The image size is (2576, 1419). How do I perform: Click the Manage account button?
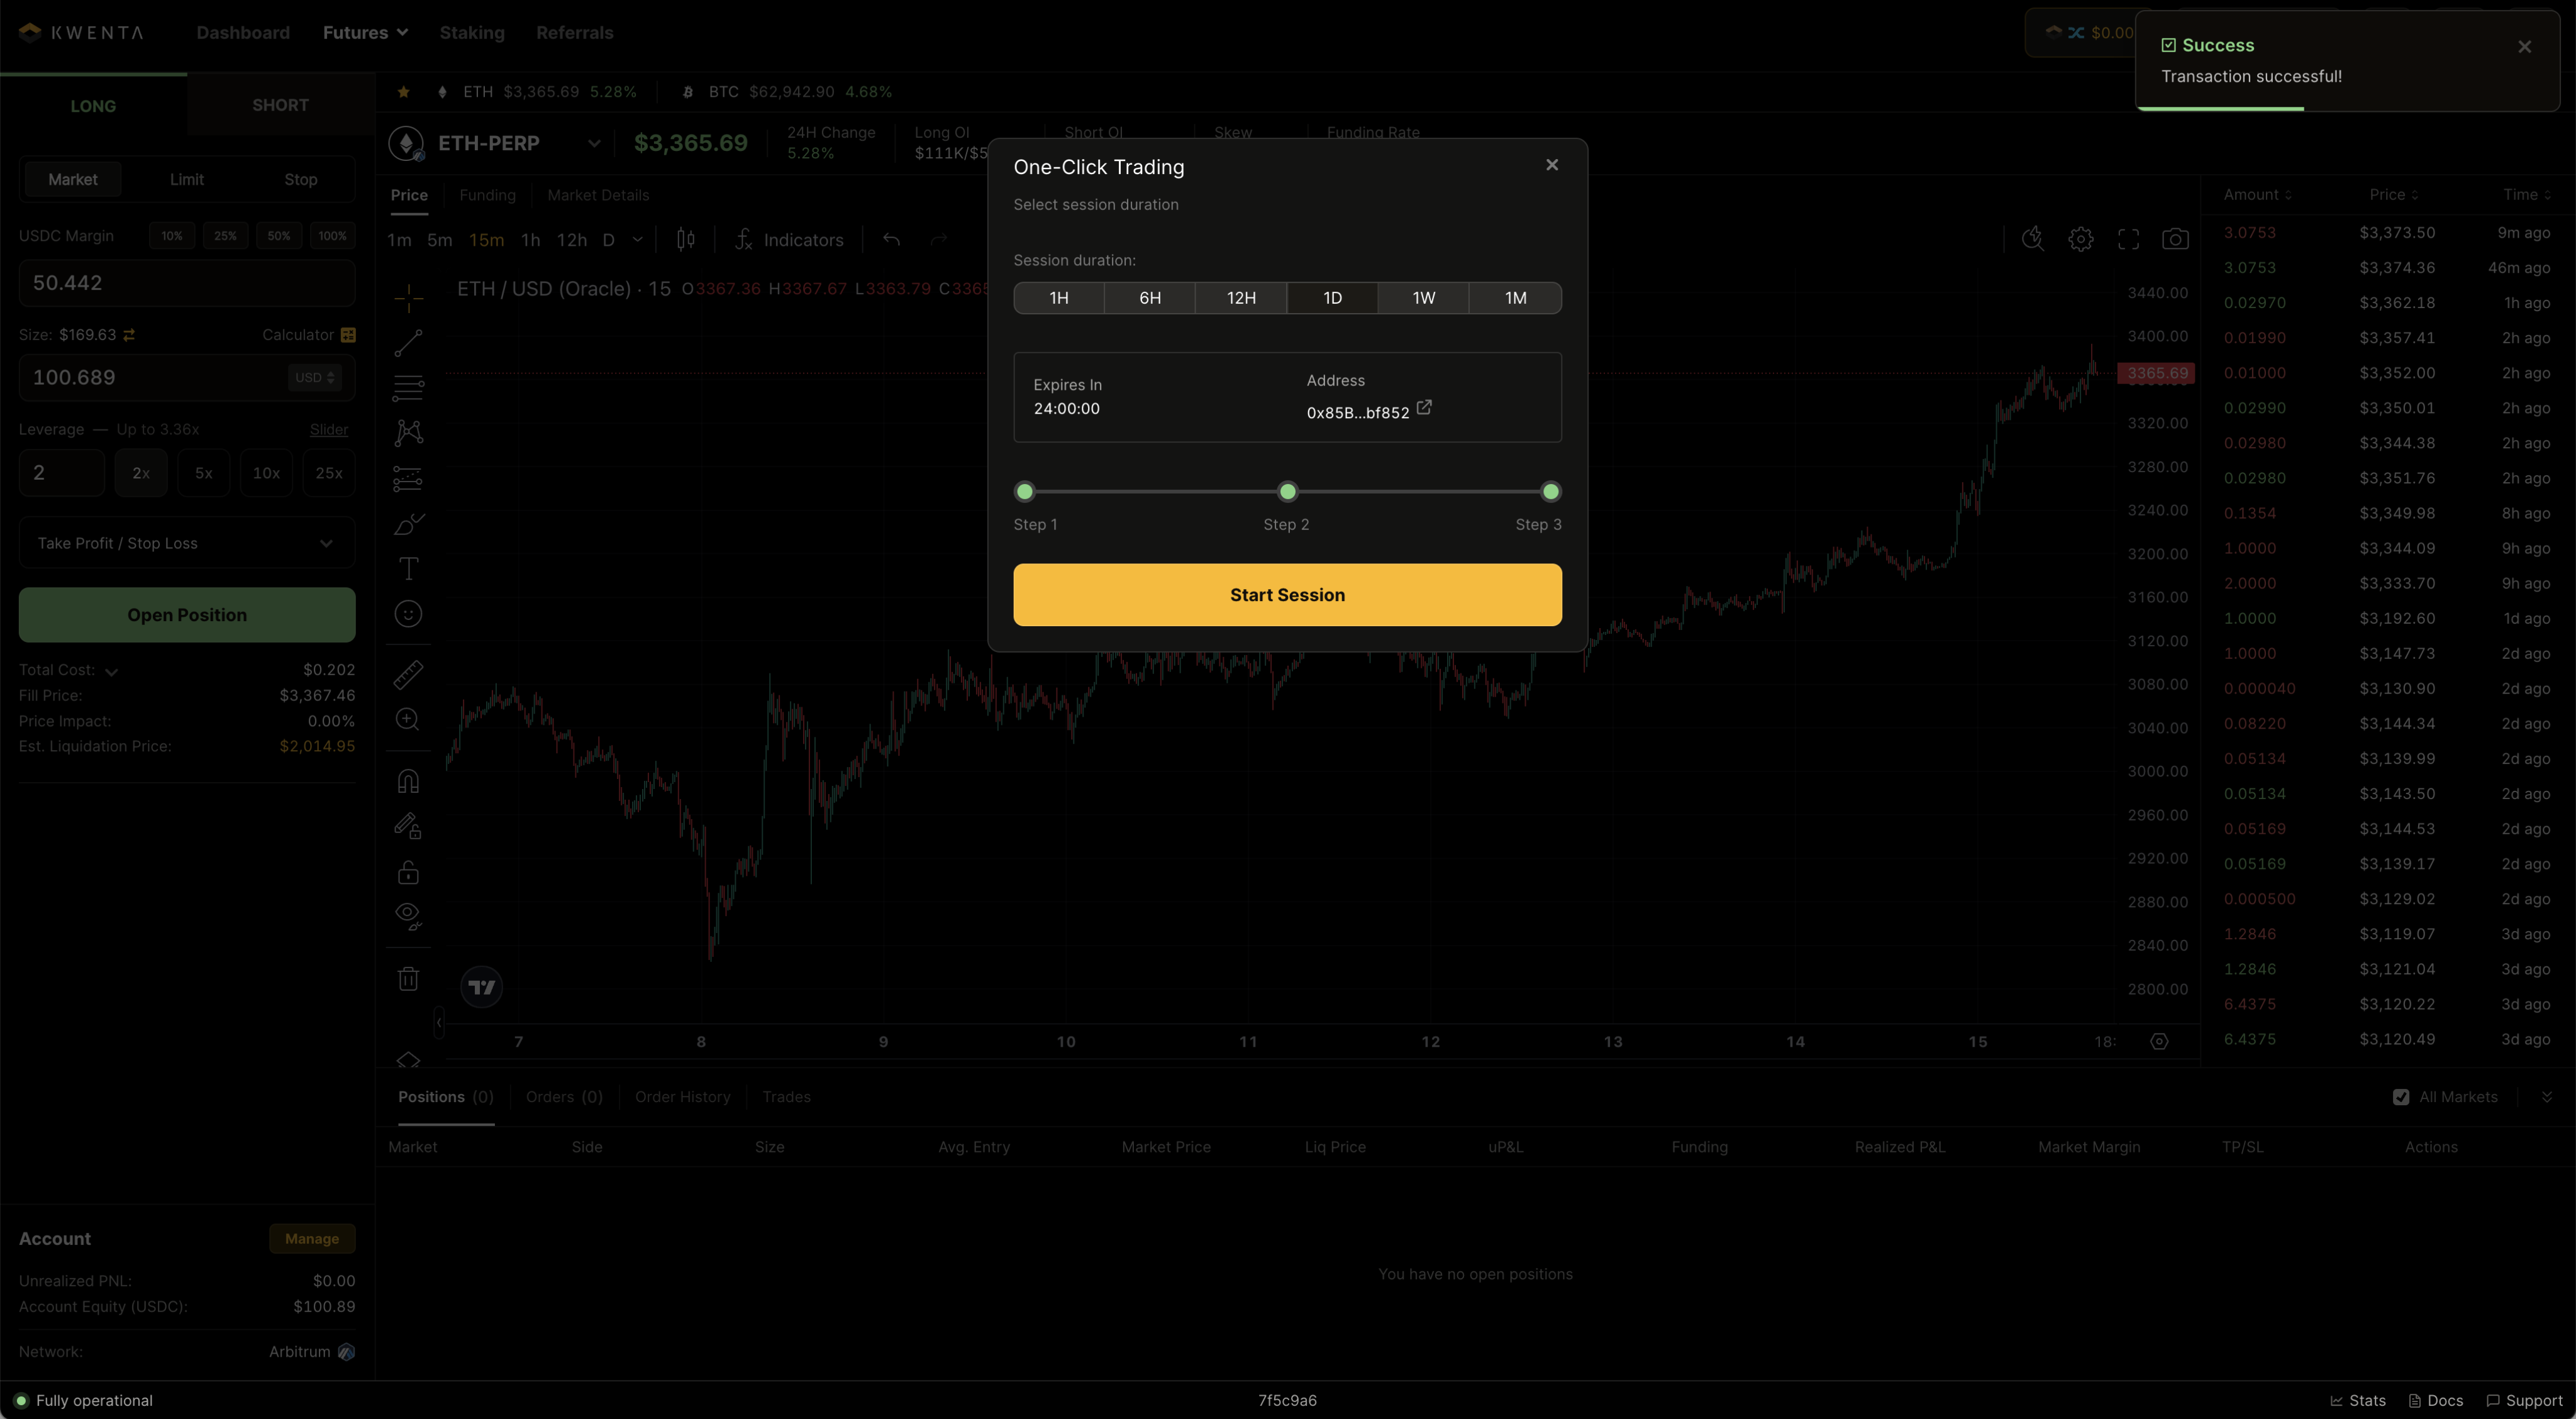(x=312, y=1239)
